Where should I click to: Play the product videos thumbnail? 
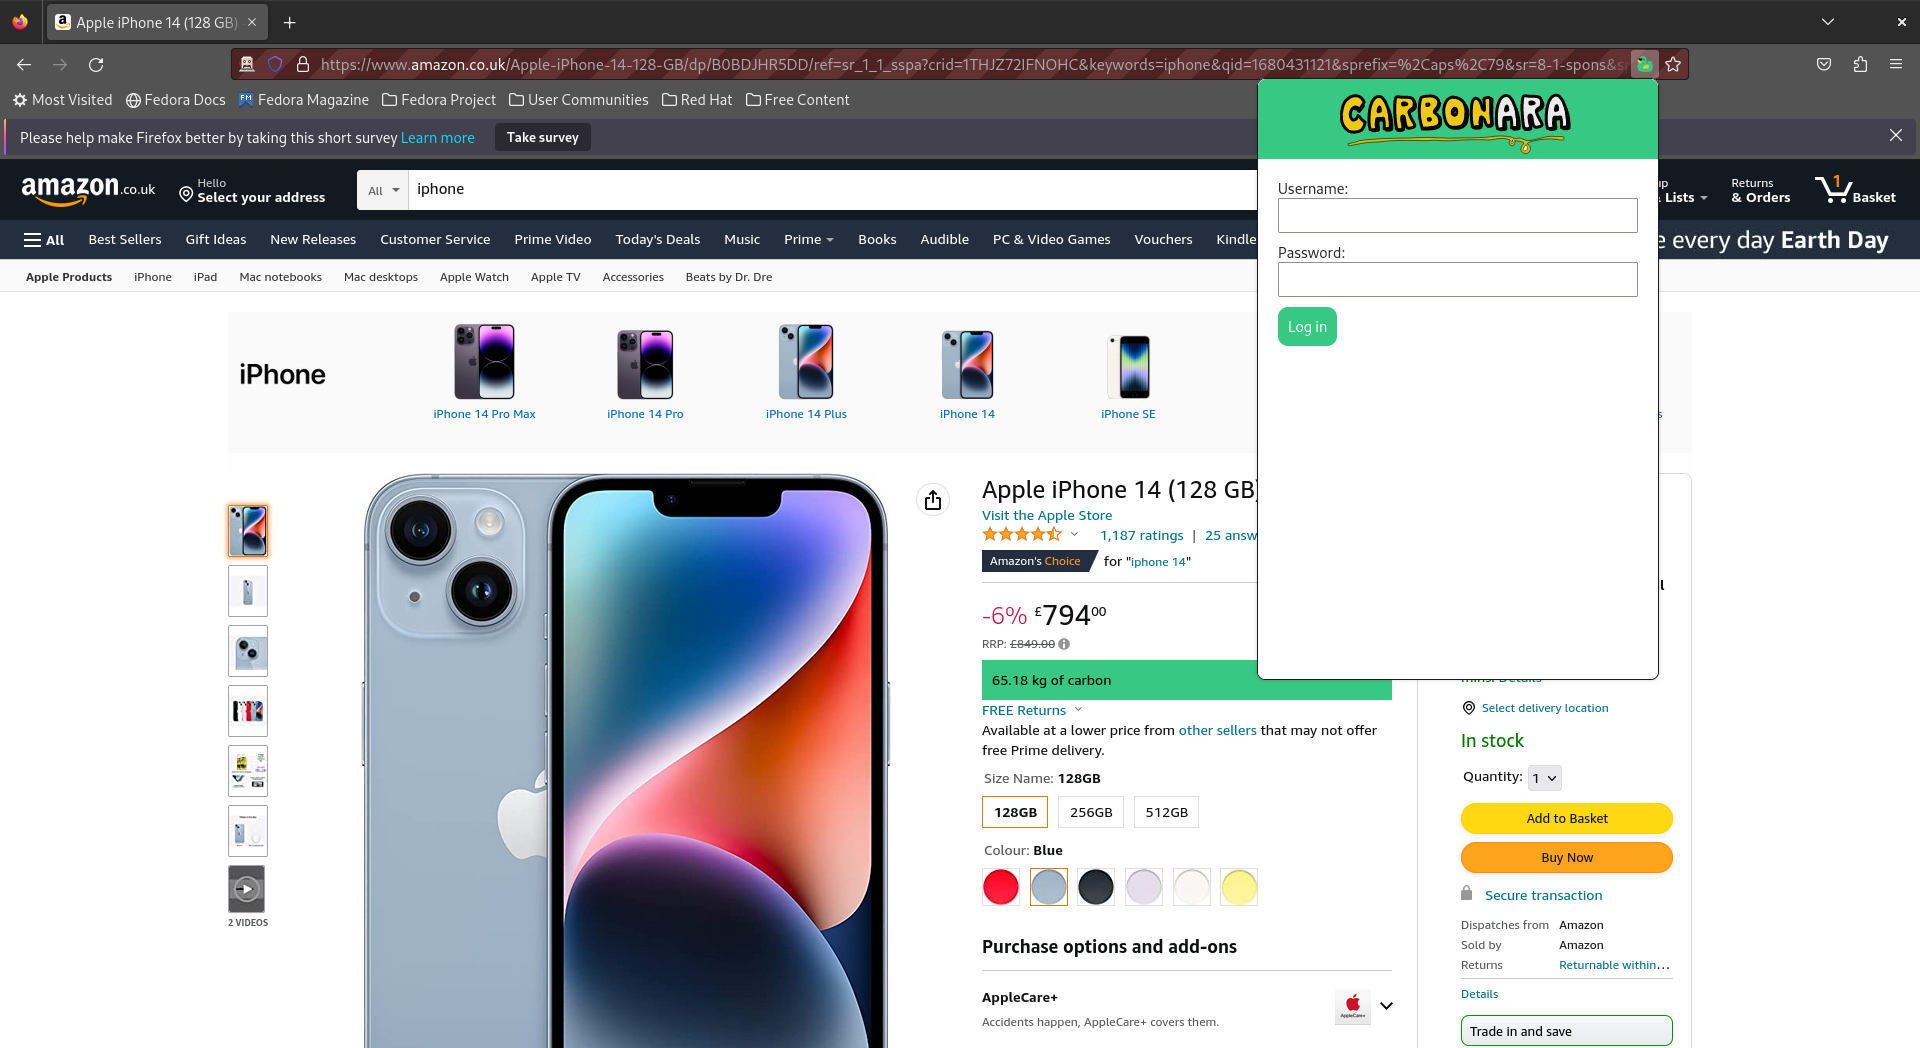(246, 888)
